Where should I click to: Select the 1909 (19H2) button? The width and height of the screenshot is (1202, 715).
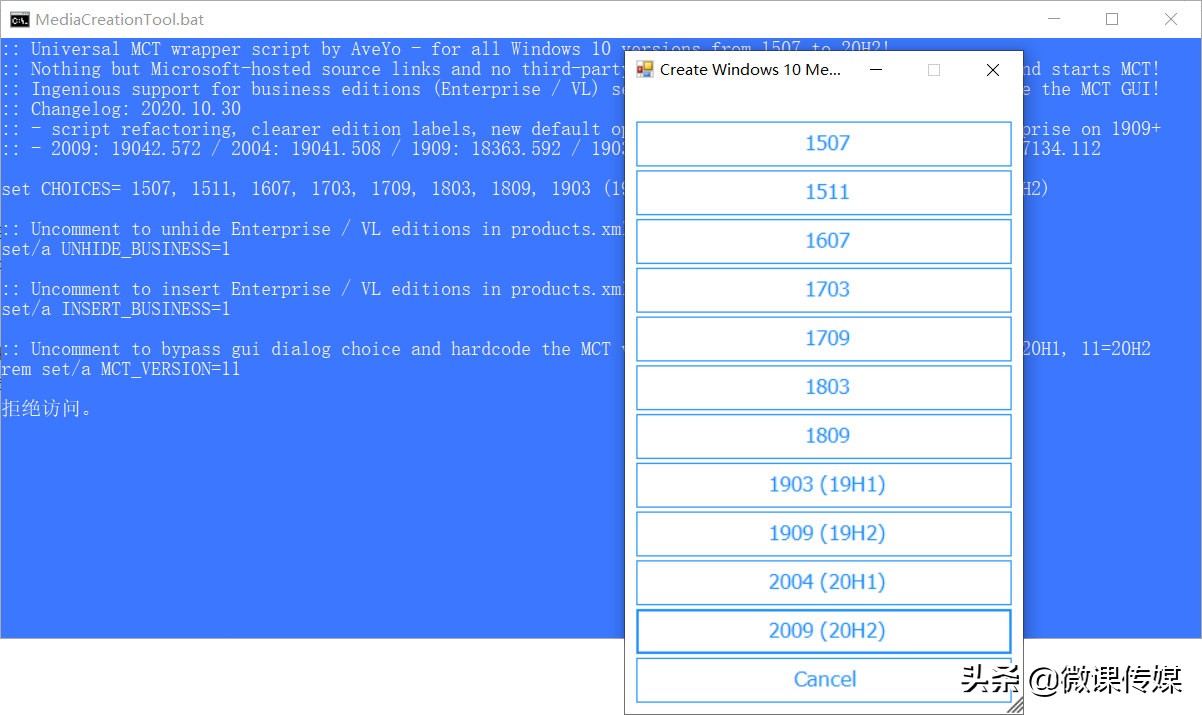pyautogui.click(x=824, y=534)
